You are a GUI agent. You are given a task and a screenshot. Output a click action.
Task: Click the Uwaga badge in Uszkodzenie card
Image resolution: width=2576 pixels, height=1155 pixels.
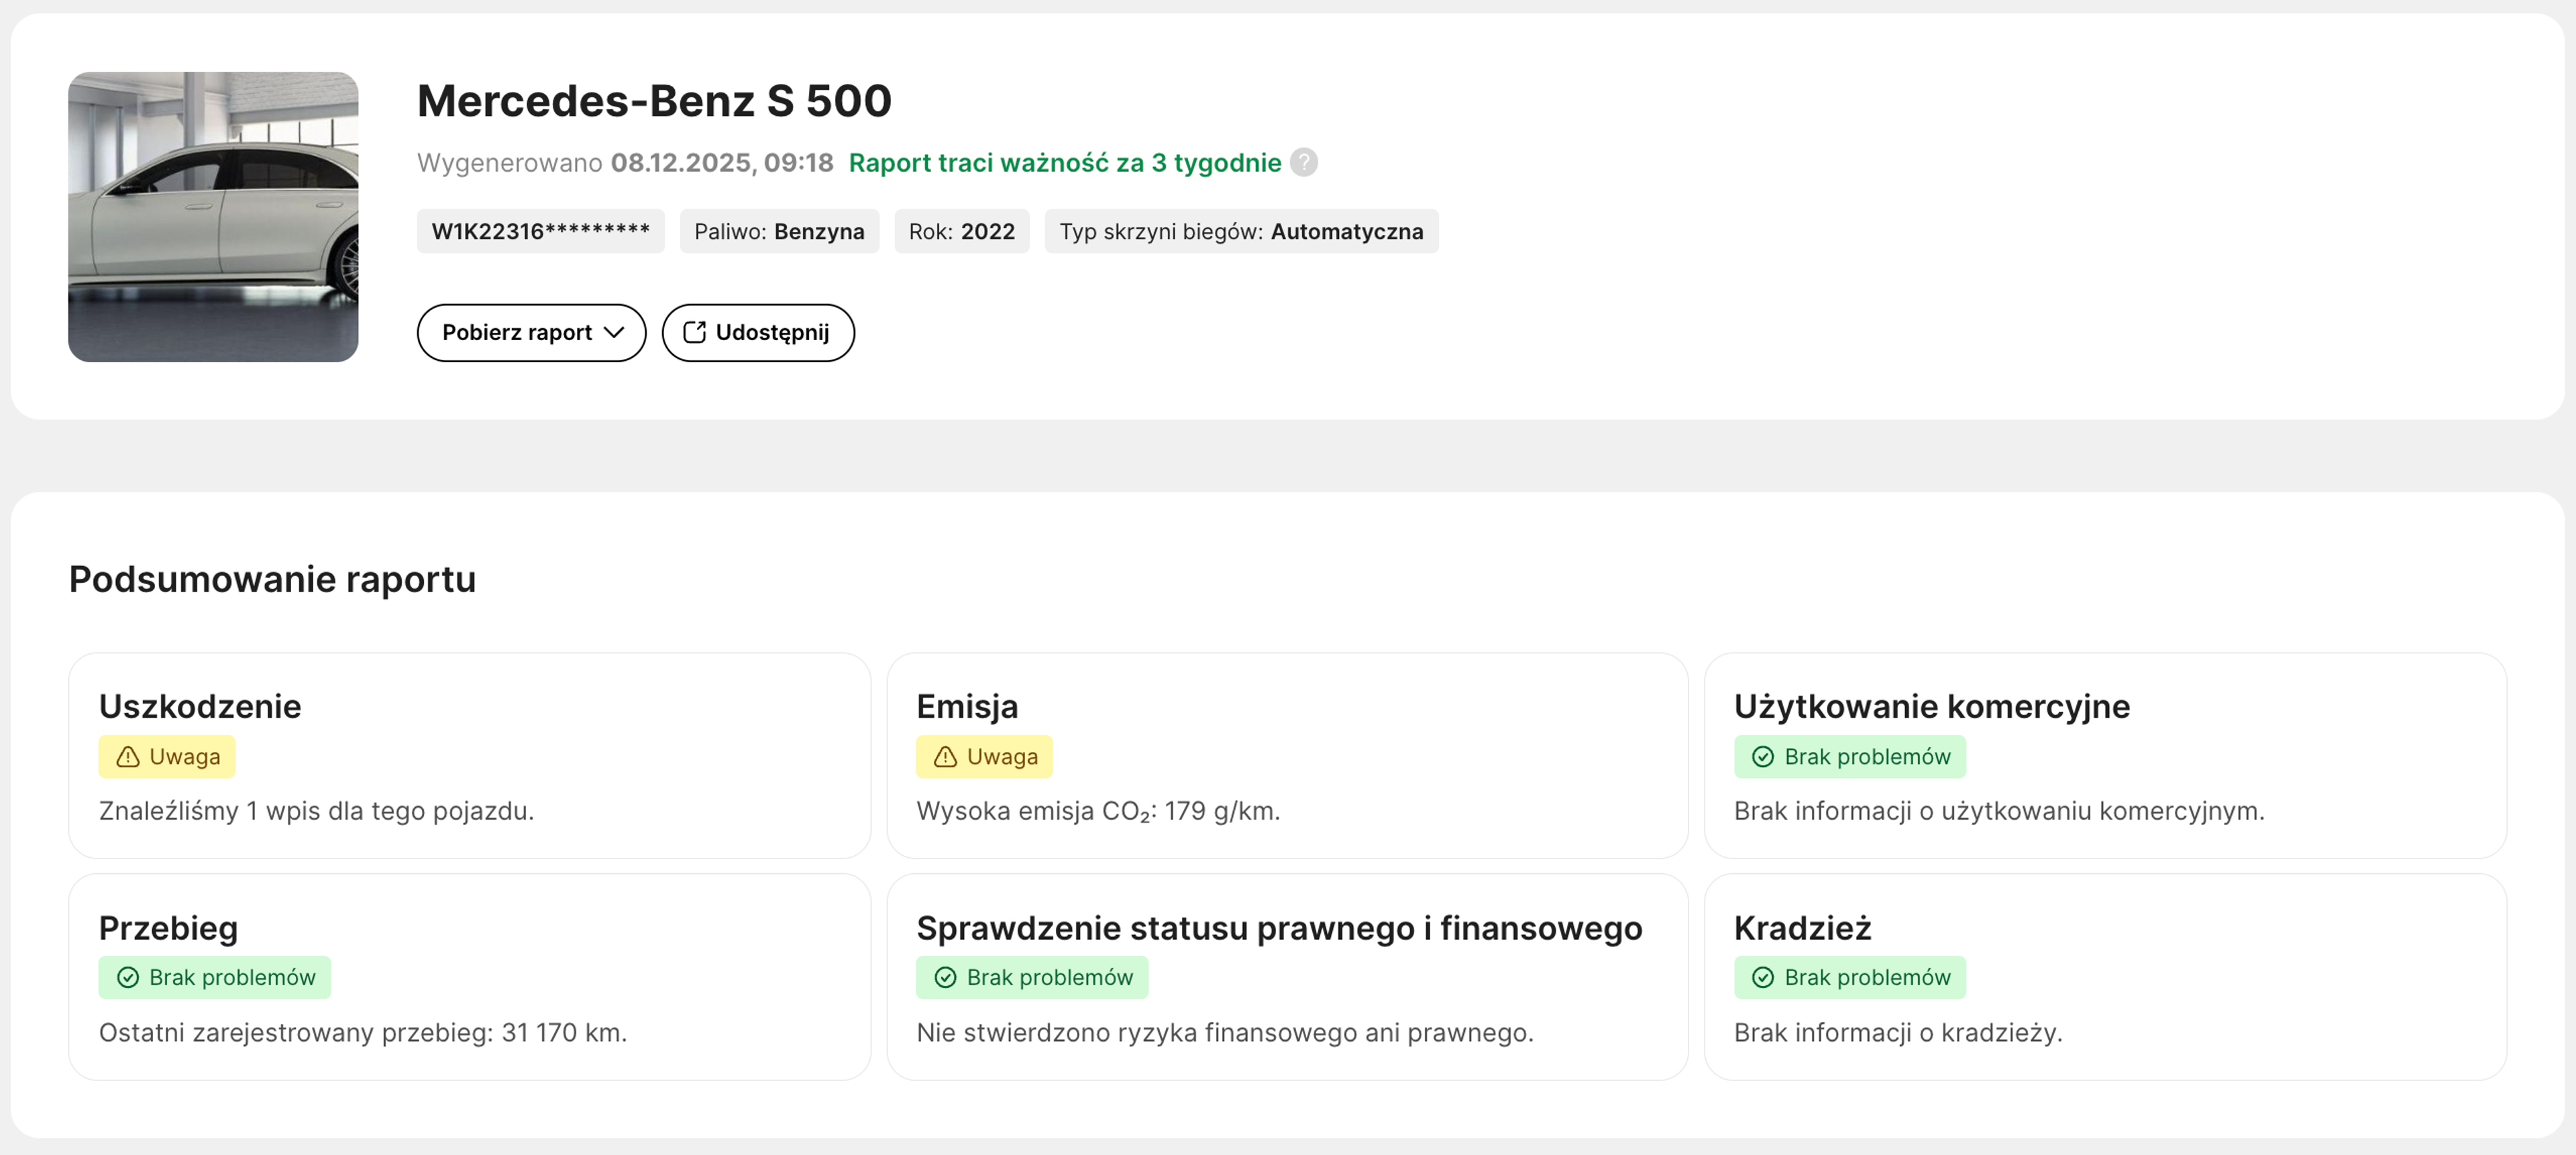(x=167, y=757)
